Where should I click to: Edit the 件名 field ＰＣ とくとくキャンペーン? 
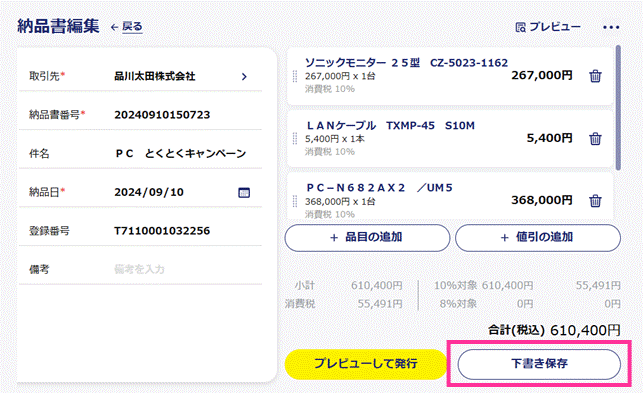pyautogui.click(x=180, y=153)
